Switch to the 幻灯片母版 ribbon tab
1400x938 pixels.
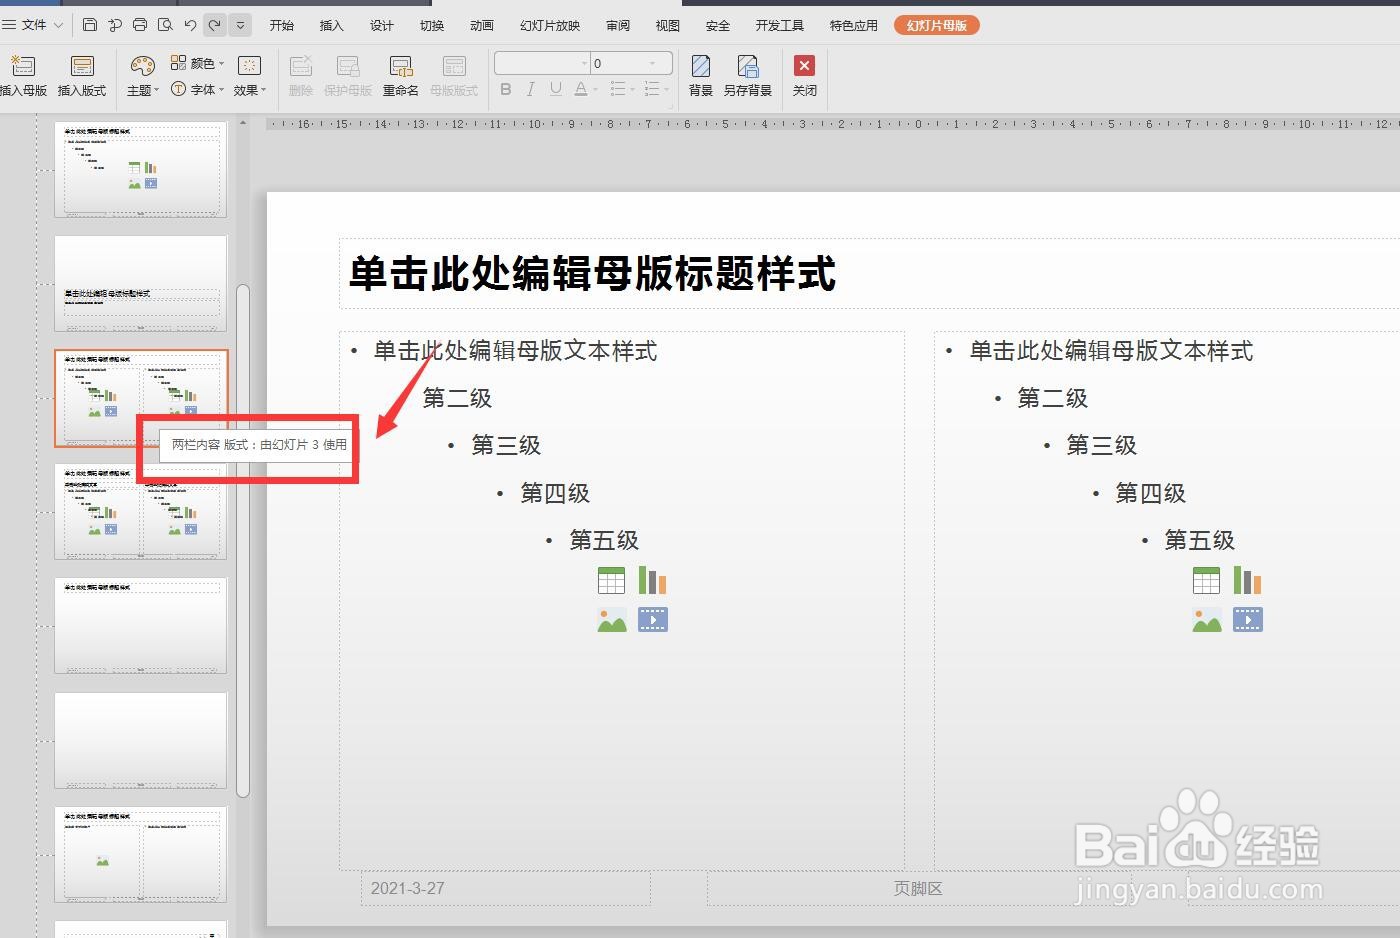click(x=936, y=25)
